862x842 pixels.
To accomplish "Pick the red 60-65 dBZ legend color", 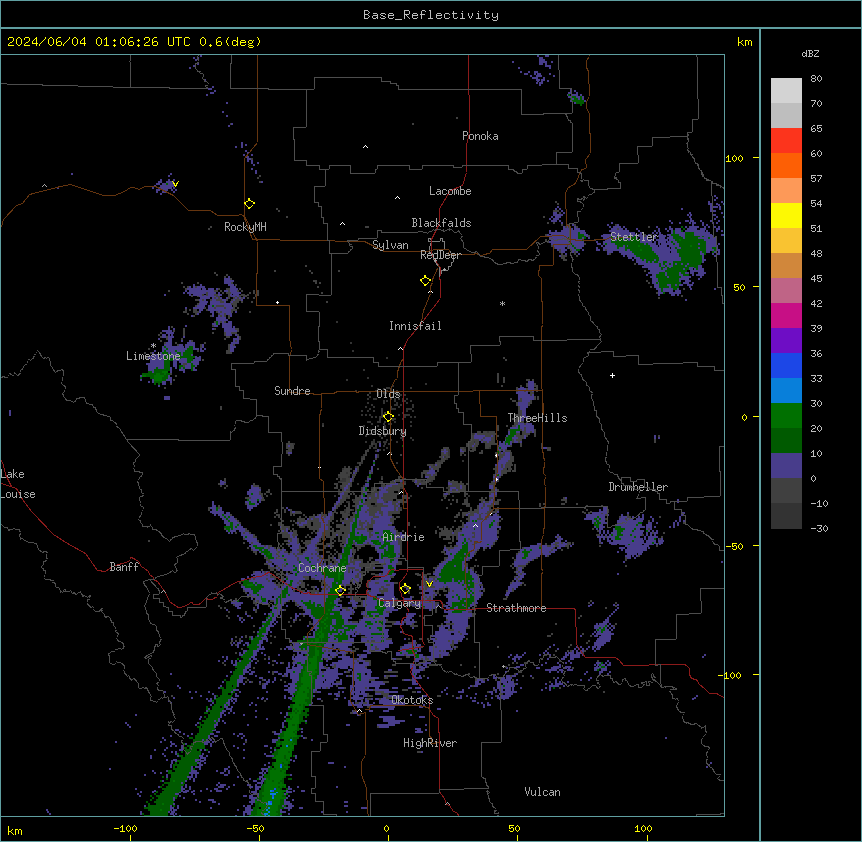I will tap(786, 141).
